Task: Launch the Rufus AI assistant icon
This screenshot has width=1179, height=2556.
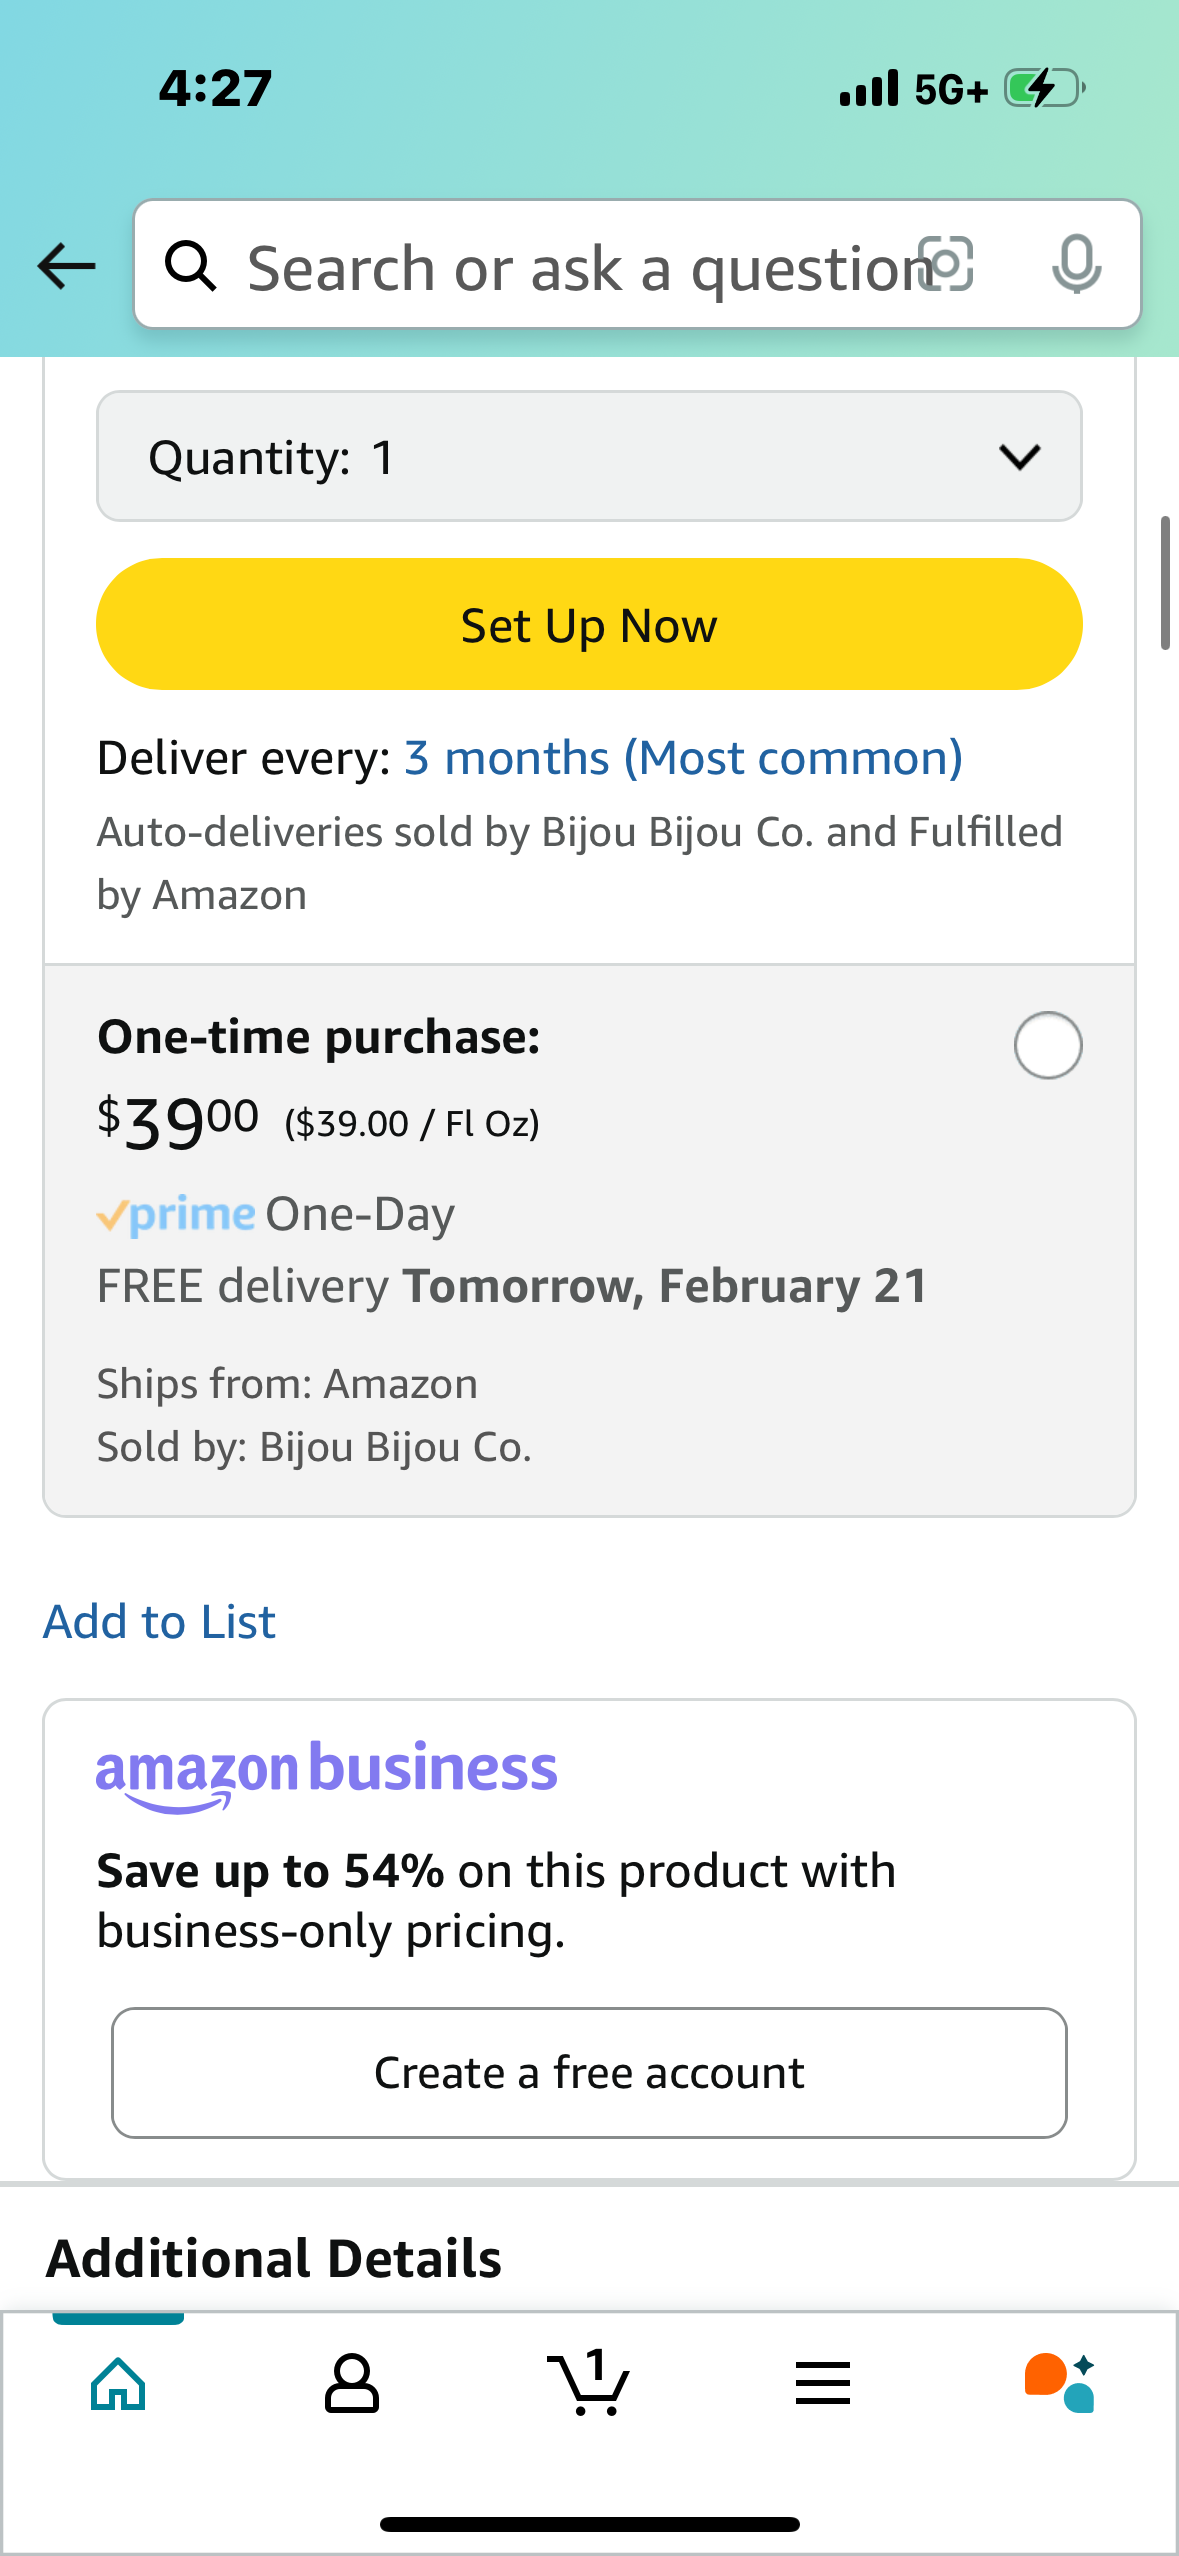Action: [x=1060, y=2383]
